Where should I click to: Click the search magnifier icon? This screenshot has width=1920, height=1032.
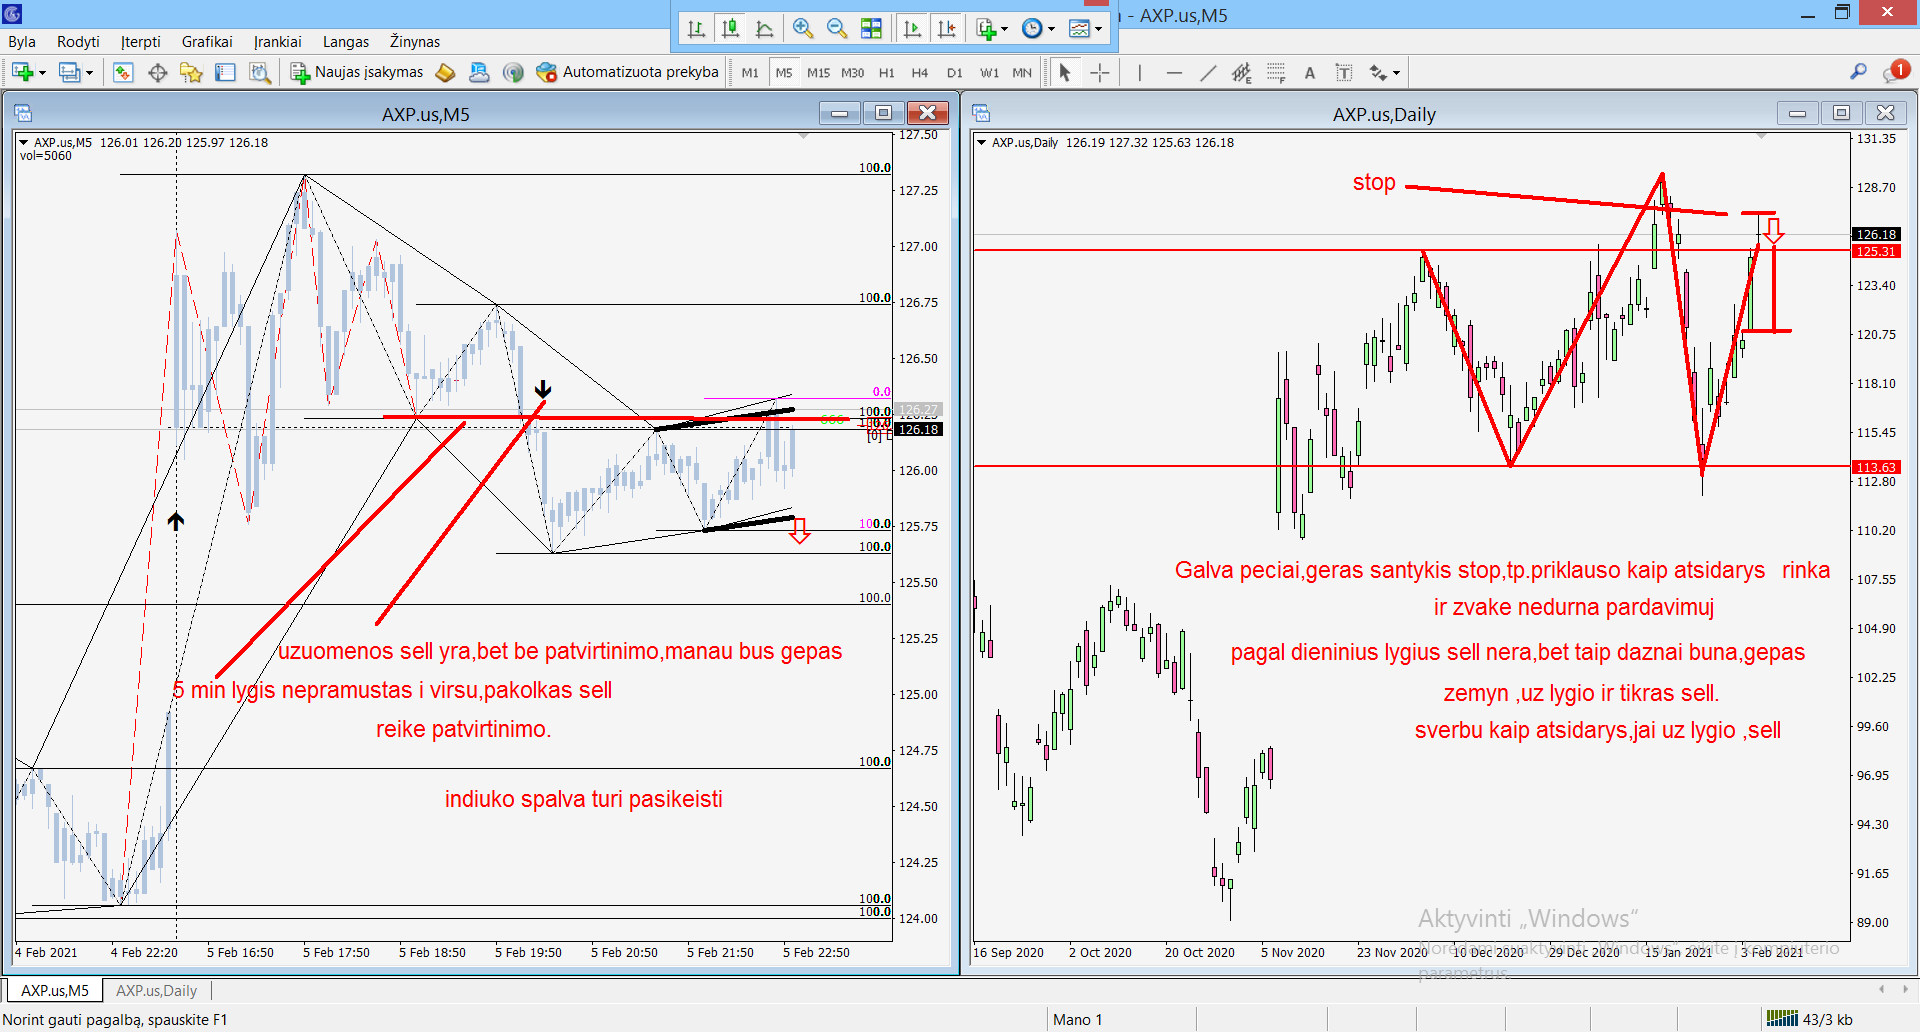pos(1858,71)
